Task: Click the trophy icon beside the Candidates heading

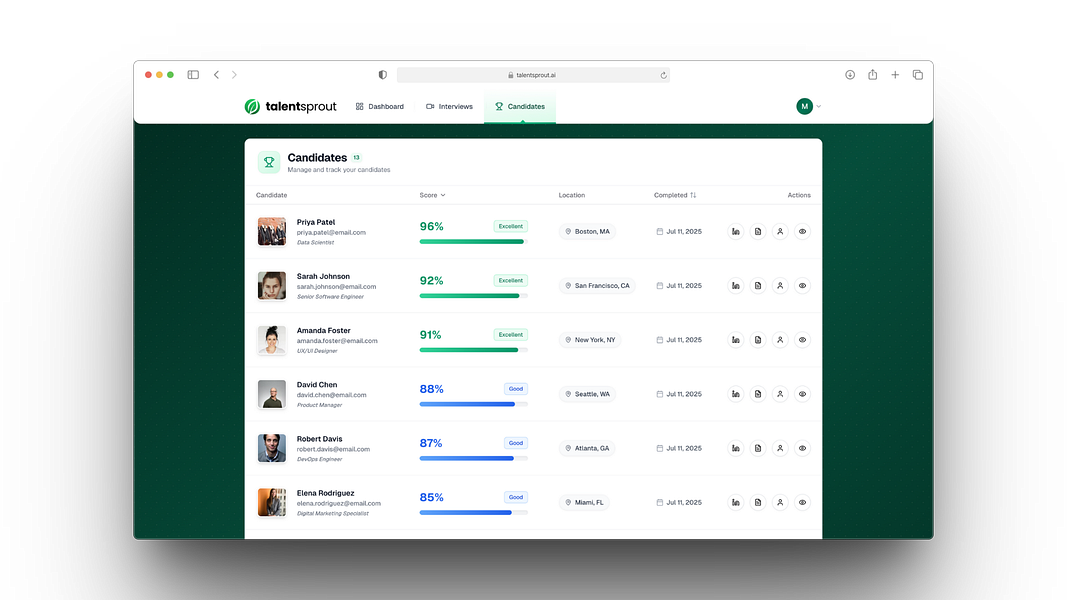Action: [268, 162]
